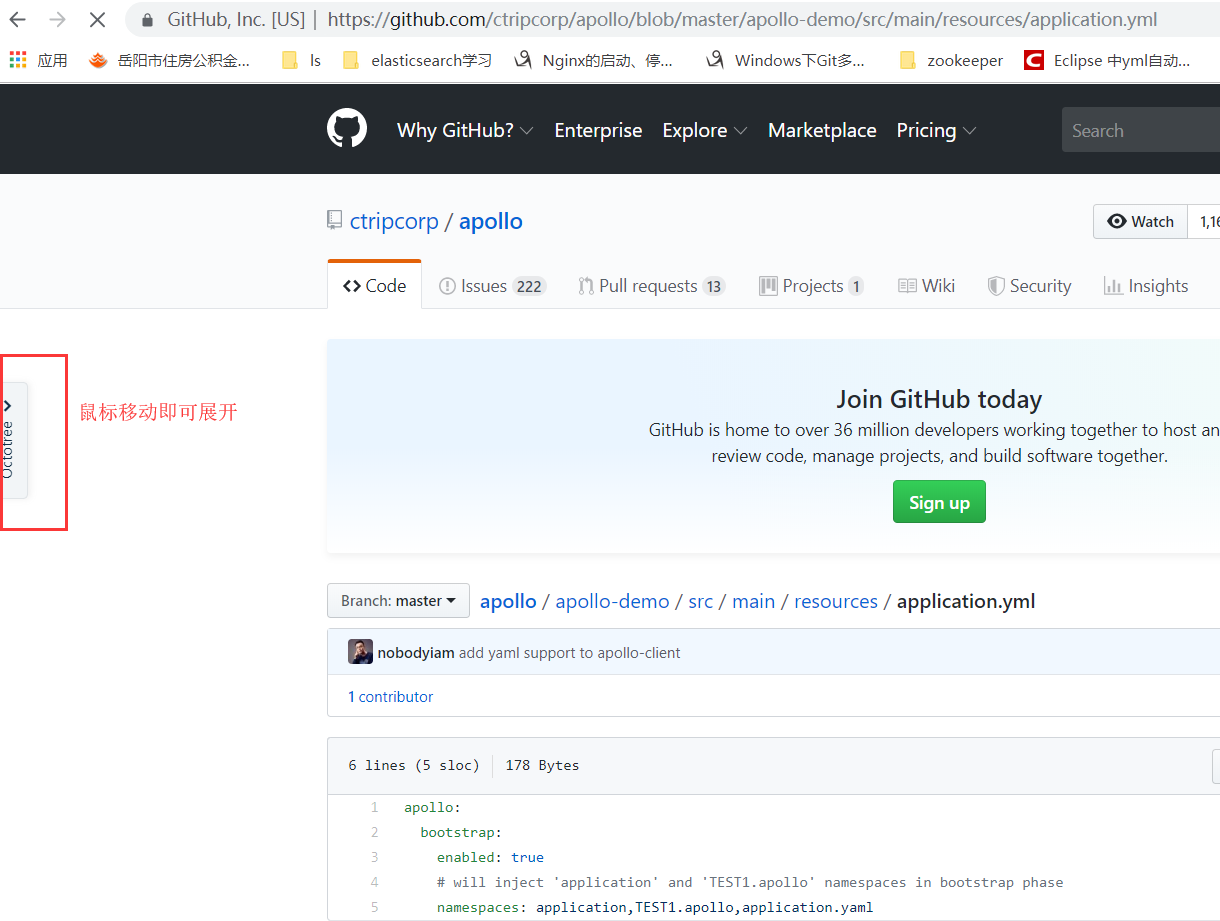Switch to the Security tab
The width and height of the screenshot is (1220, 921).
pos(1029,286)
